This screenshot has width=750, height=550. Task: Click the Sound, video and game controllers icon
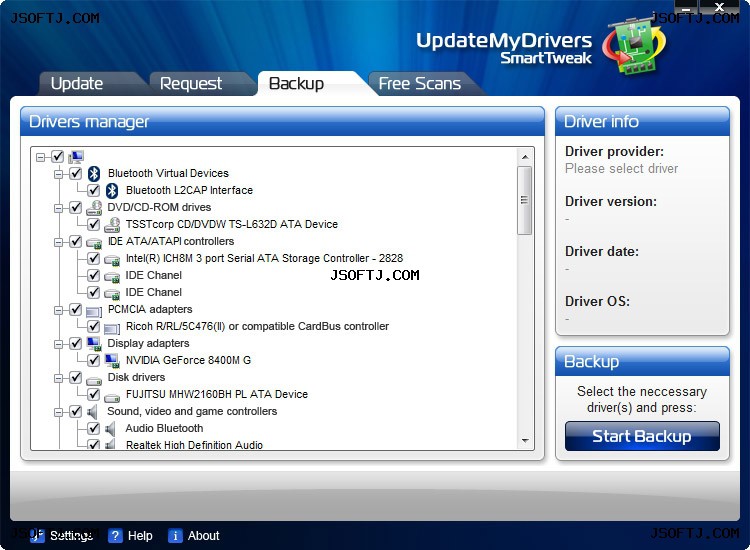click(x=92, y=411)
